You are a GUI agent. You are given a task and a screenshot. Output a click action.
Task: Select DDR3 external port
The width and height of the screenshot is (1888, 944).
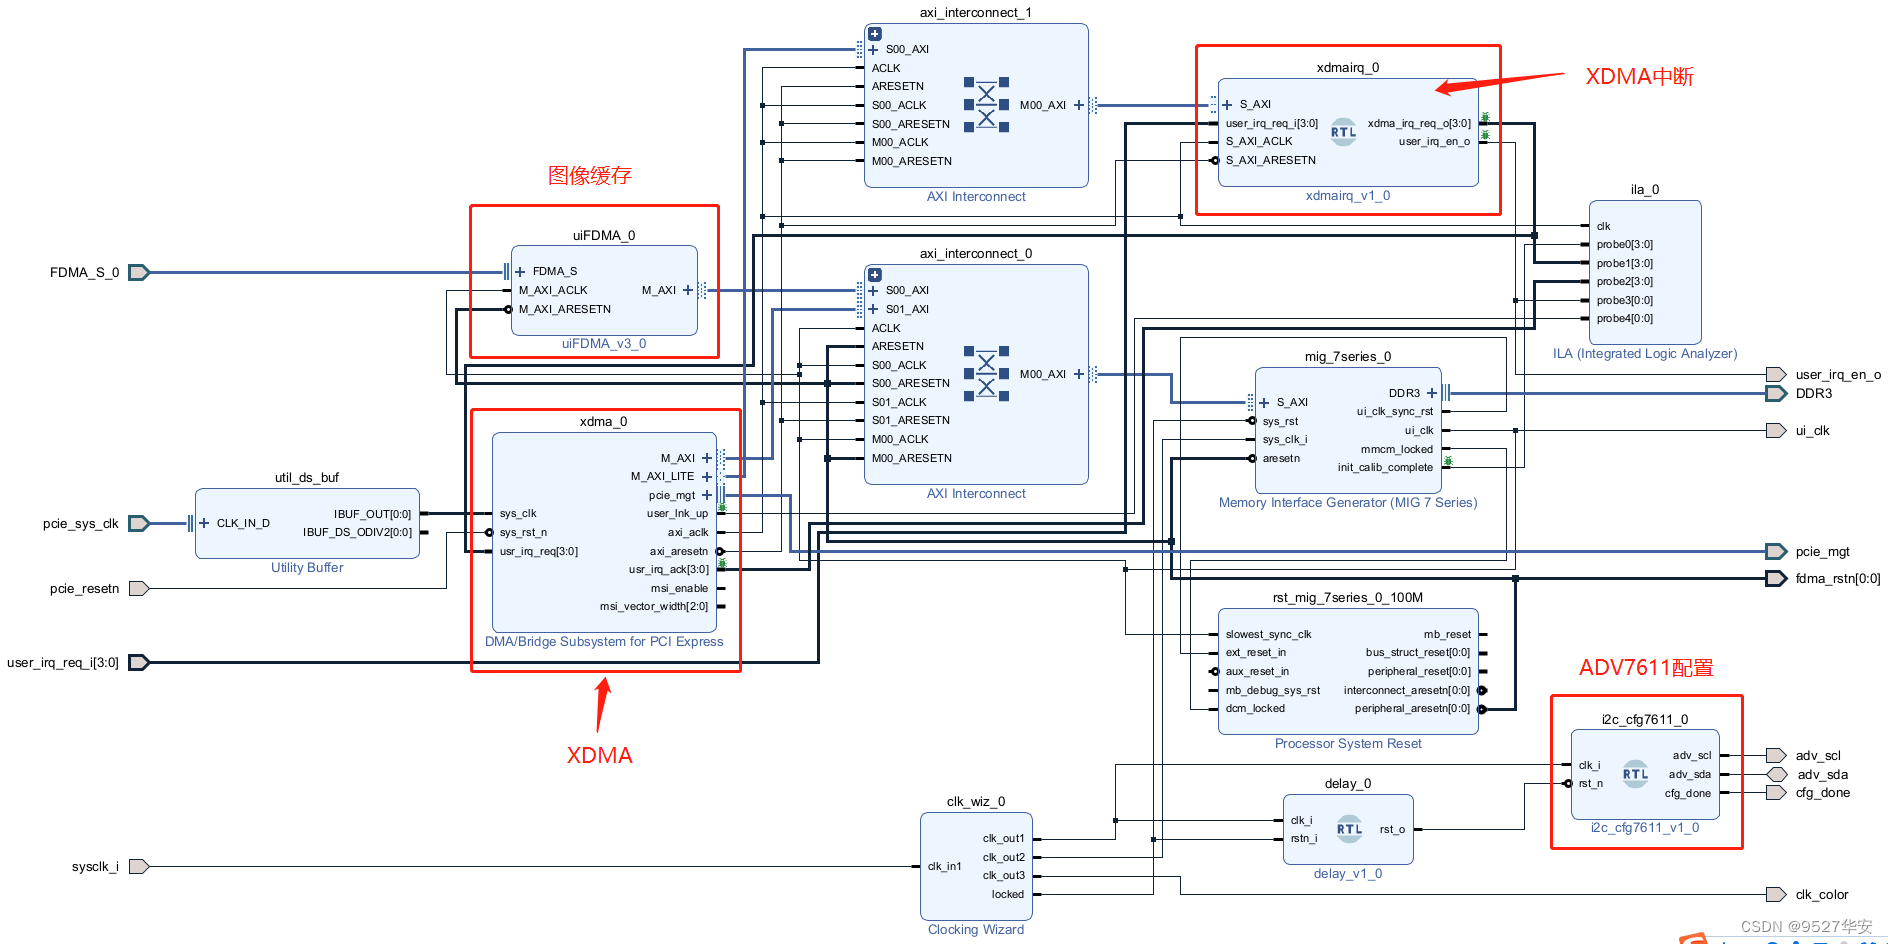tap(1776, 393)
